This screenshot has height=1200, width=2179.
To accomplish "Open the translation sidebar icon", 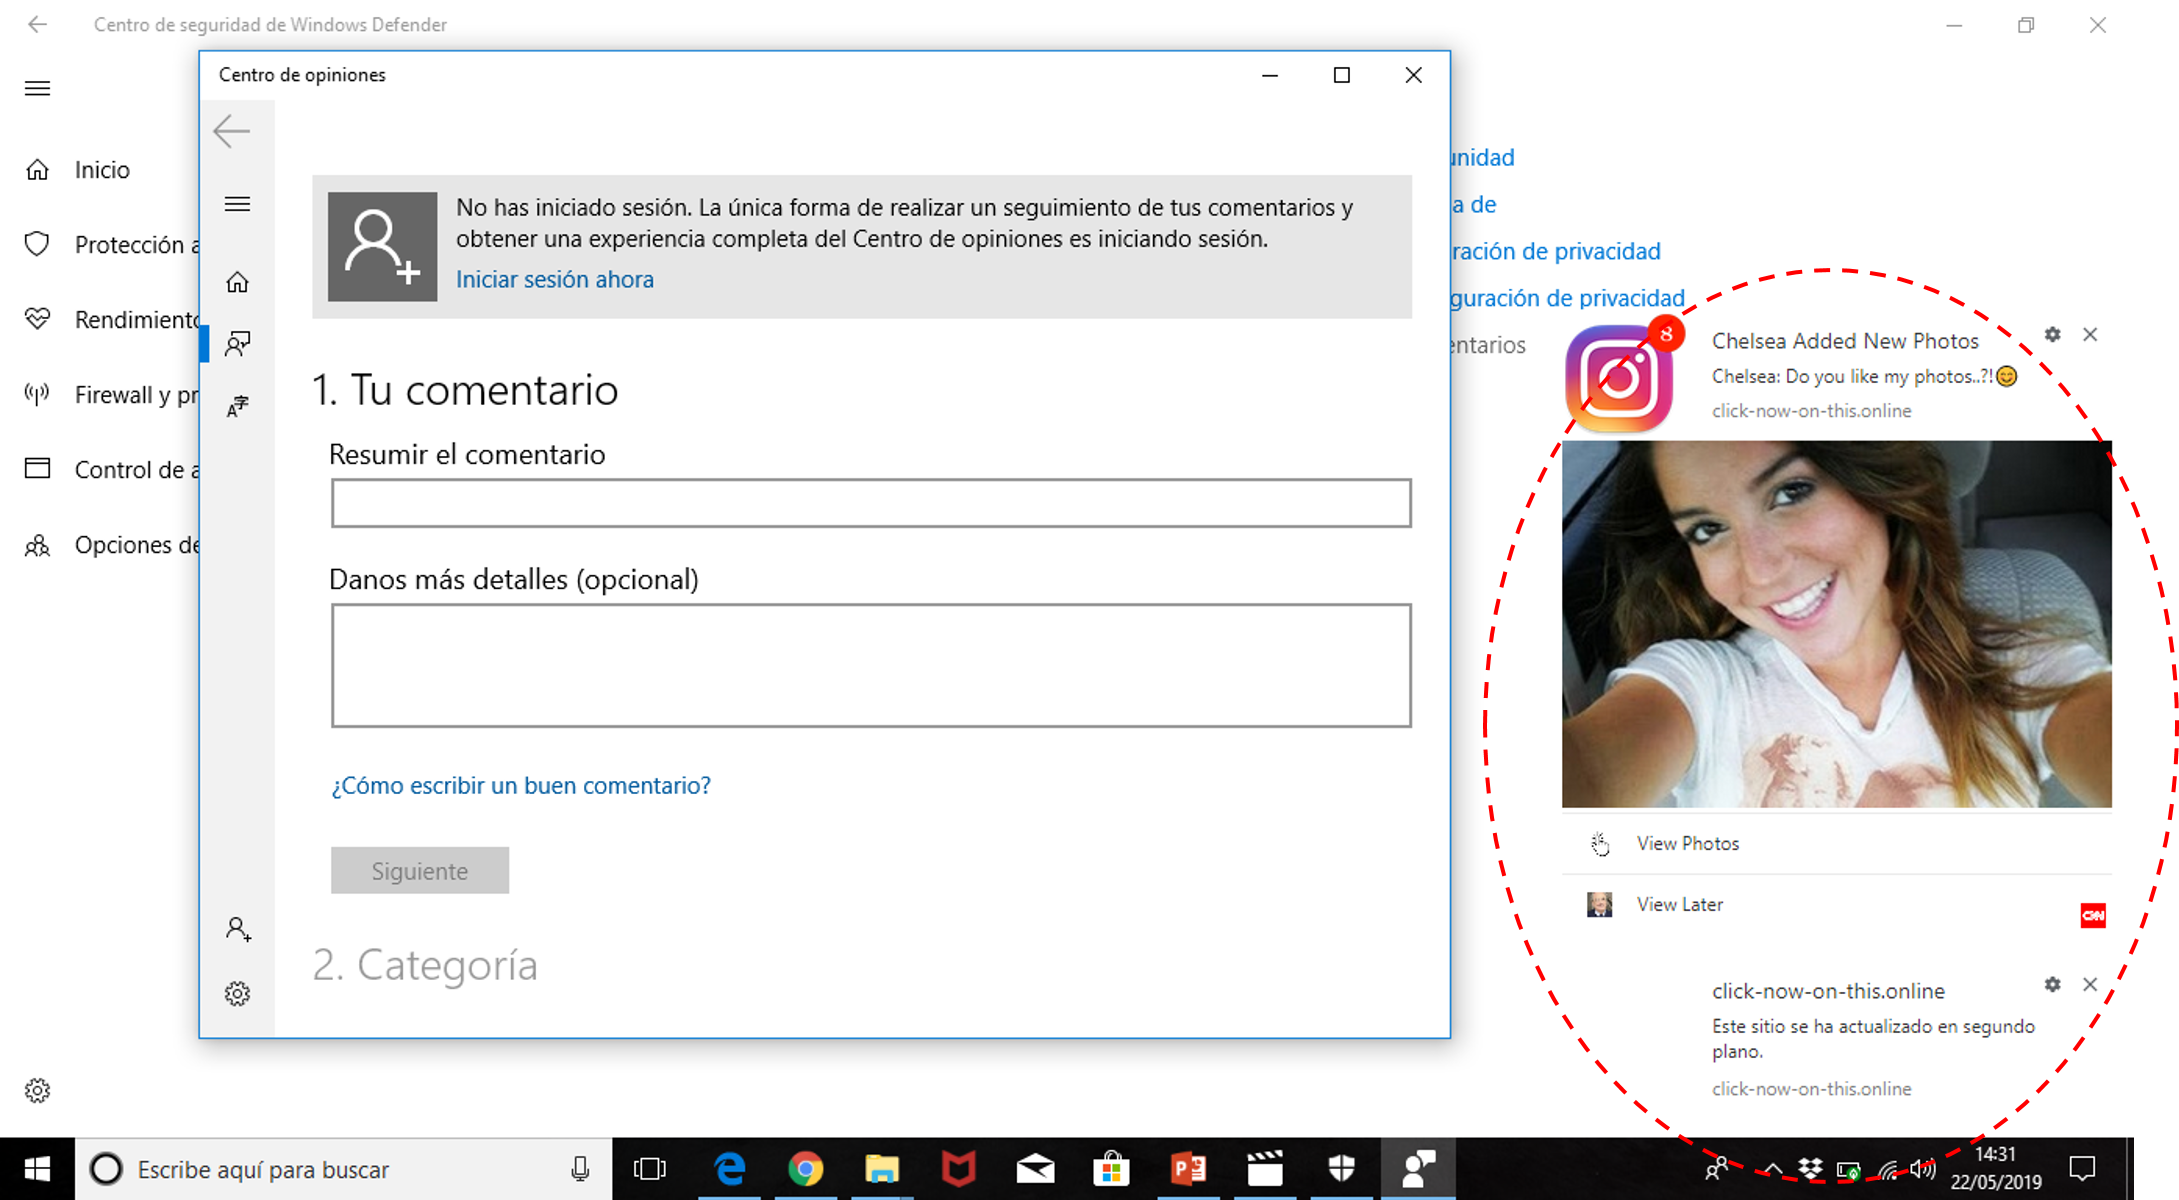I will (x=237, y=405).
